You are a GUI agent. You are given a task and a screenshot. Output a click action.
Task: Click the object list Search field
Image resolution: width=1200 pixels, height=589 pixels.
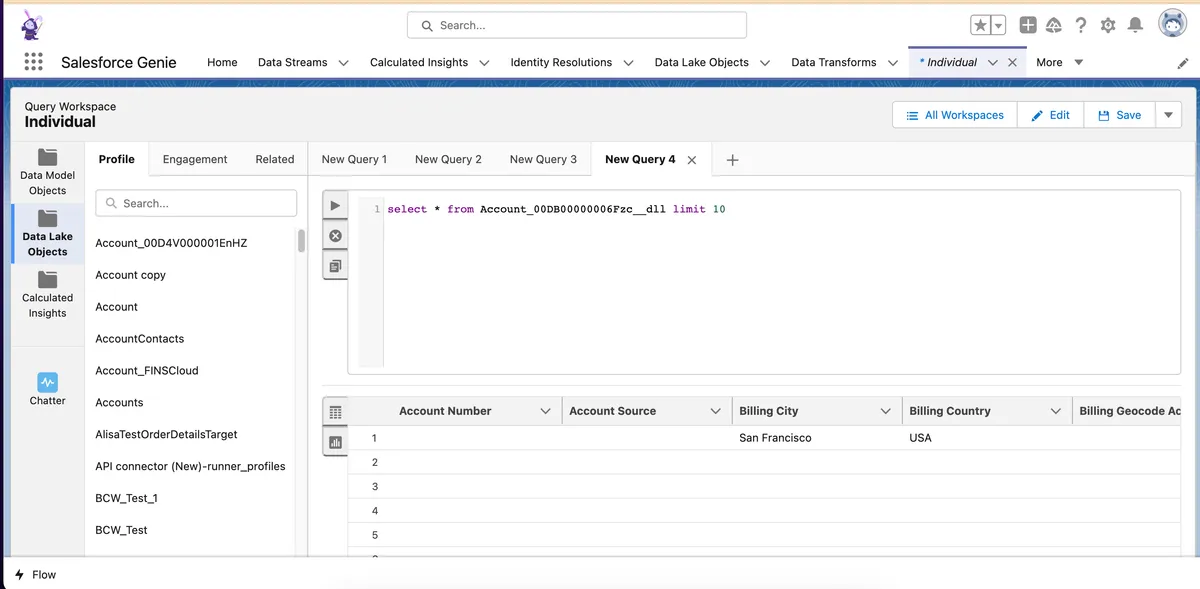coord(196,203)
